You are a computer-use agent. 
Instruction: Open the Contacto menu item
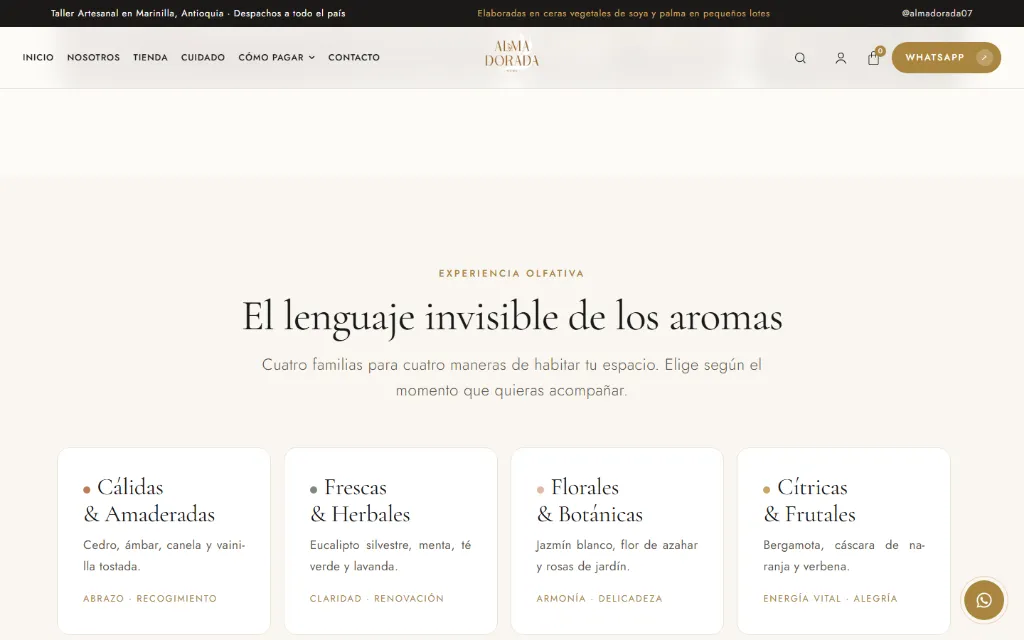pos(354,57)
